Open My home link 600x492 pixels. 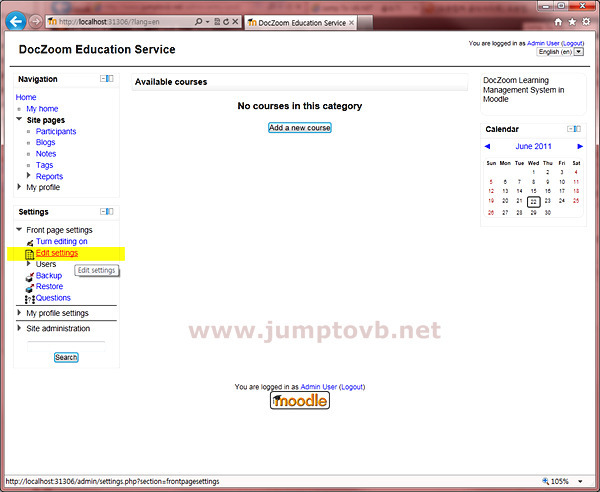tap(42, 109)
